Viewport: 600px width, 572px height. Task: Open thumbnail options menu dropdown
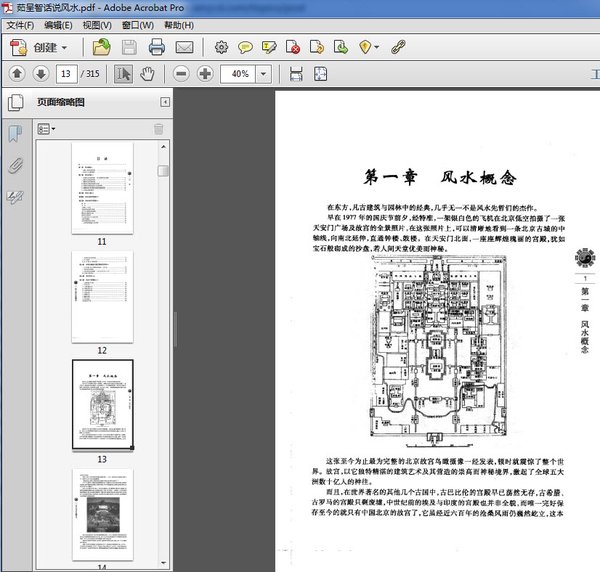pyautogui.click(x=46, y=129)
